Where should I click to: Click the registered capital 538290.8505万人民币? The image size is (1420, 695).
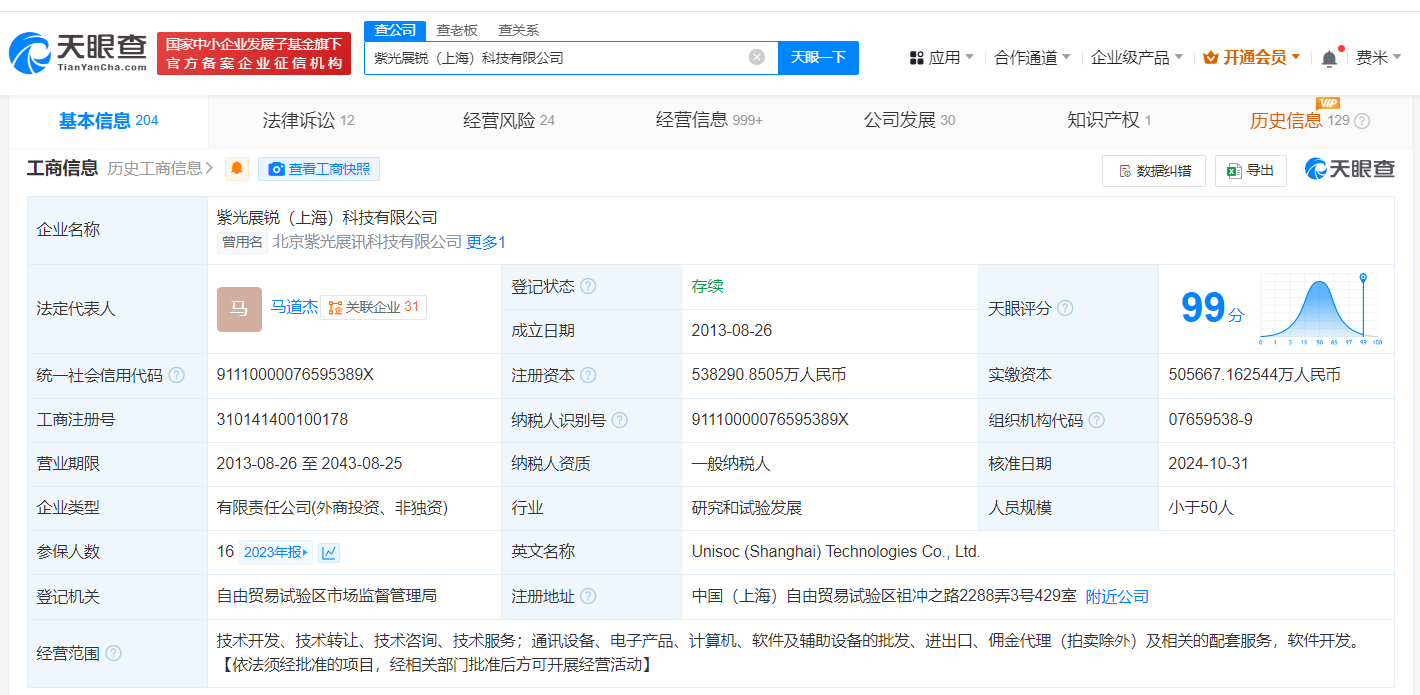click(769, 375)
